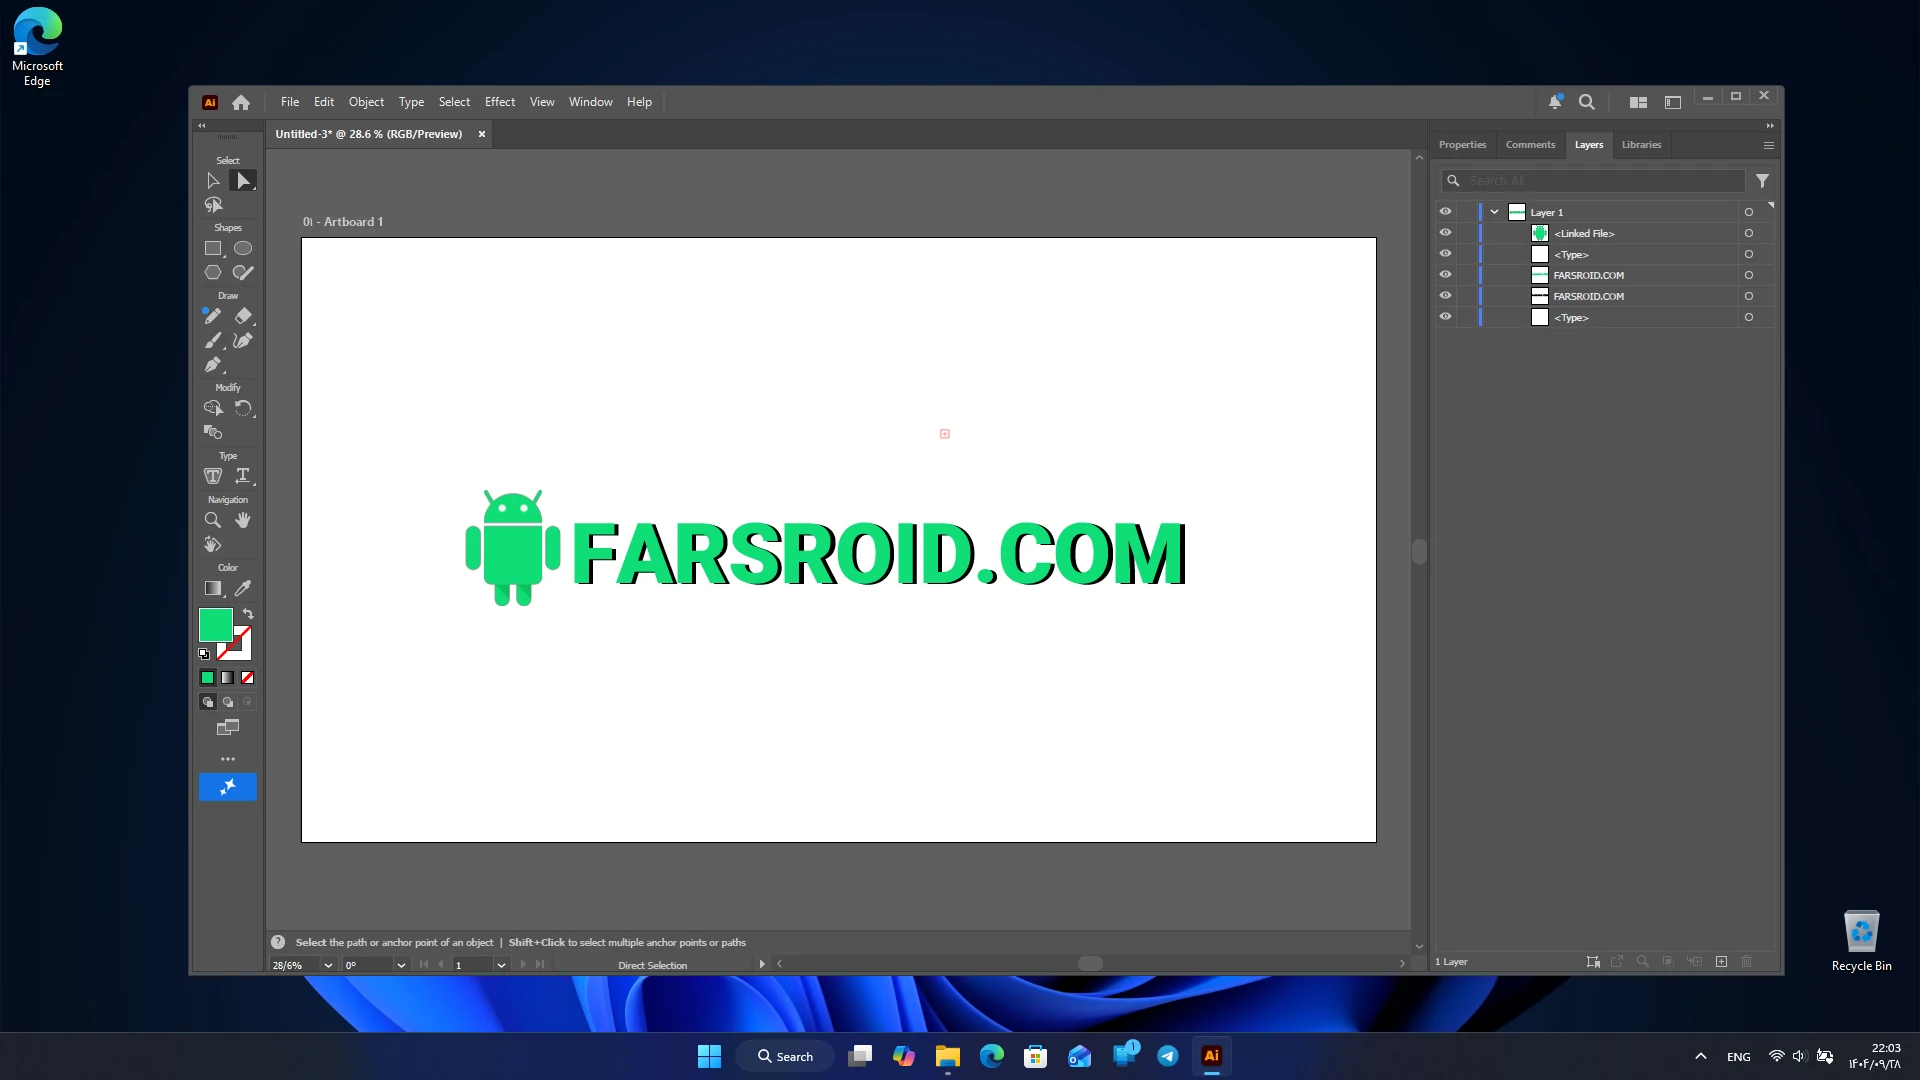Hide the Linked File layer item
Viewport: 1920px width, 1080px height.
coord(1445,233)
